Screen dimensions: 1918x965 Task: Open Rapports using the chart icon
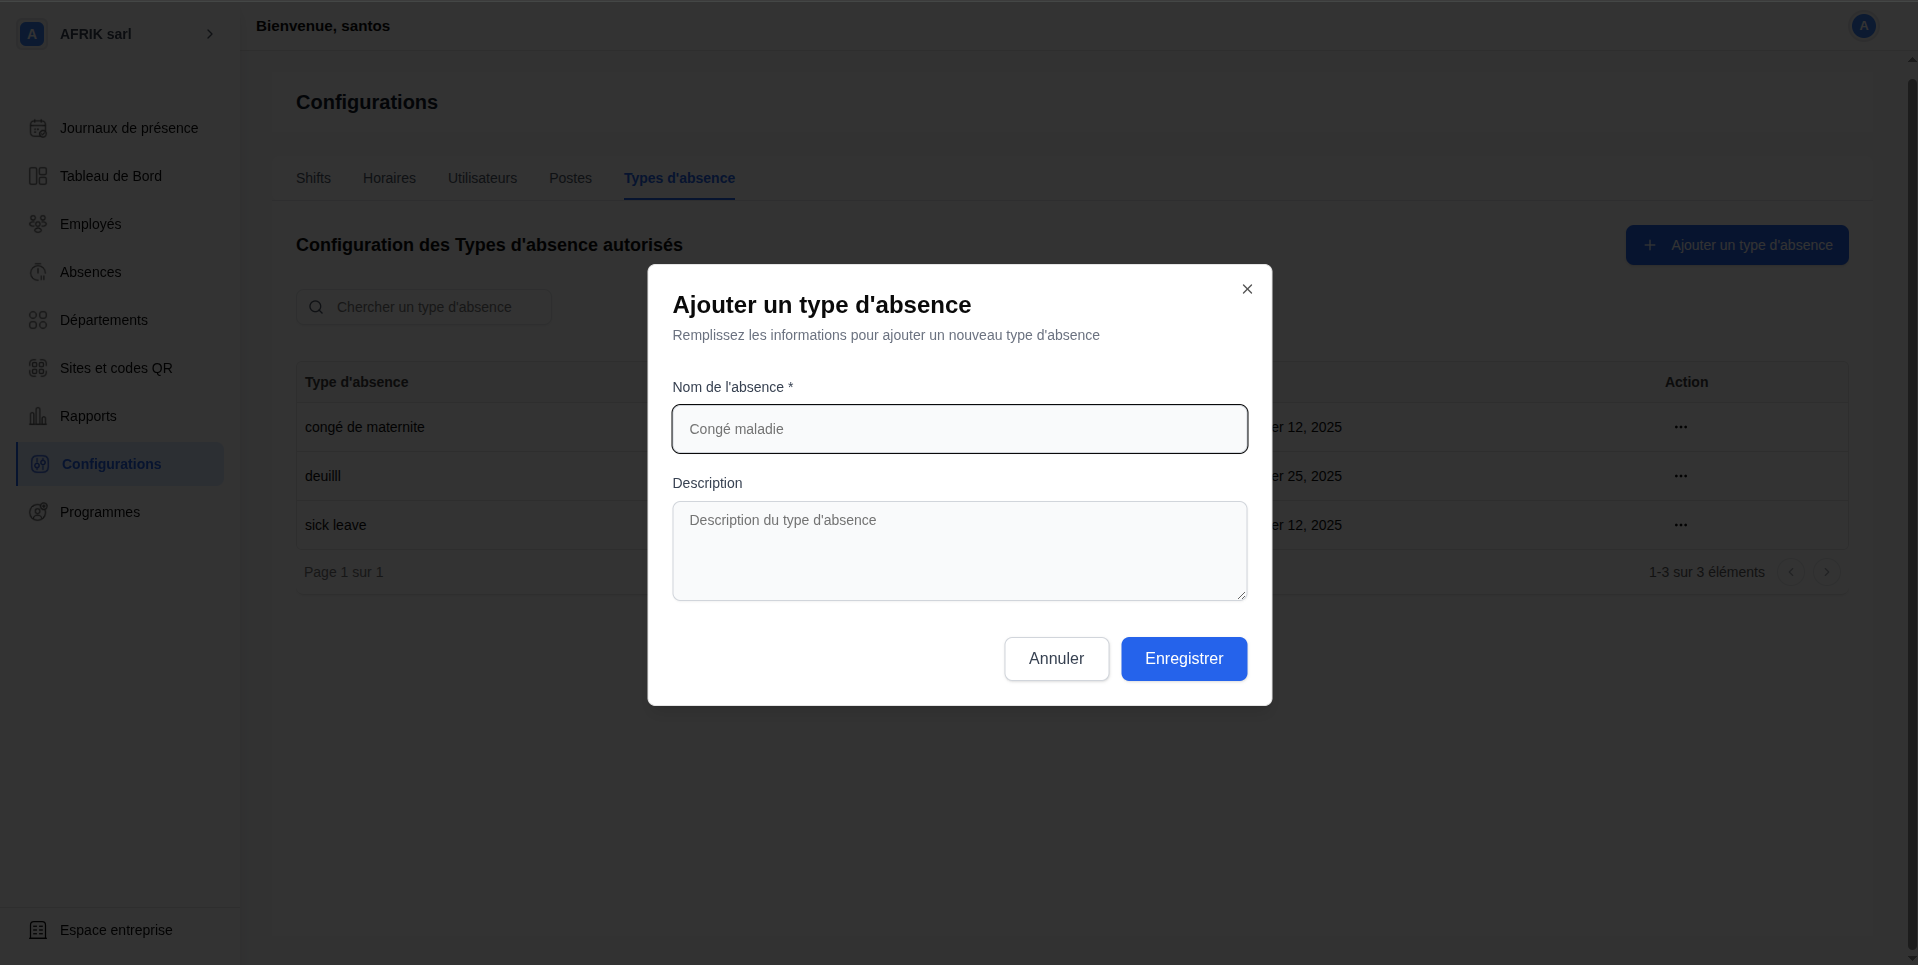[38, 416]
